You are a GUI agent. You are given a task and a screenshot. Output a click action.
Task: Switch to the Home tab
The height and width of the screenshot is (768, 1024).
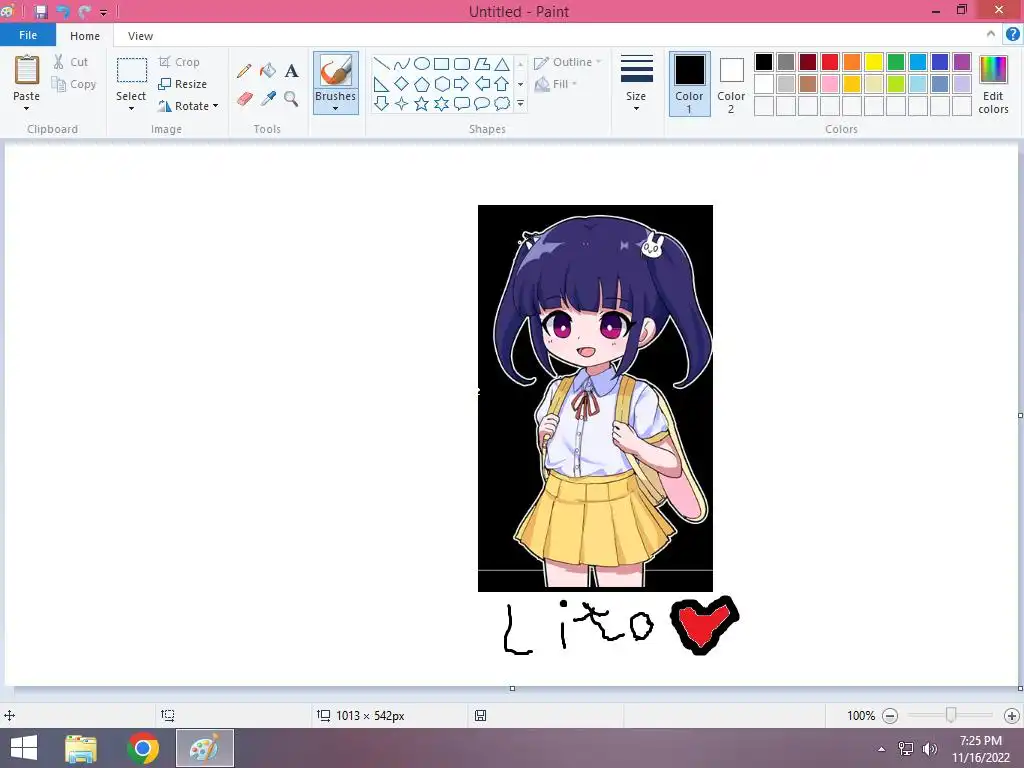coord(85,36)
